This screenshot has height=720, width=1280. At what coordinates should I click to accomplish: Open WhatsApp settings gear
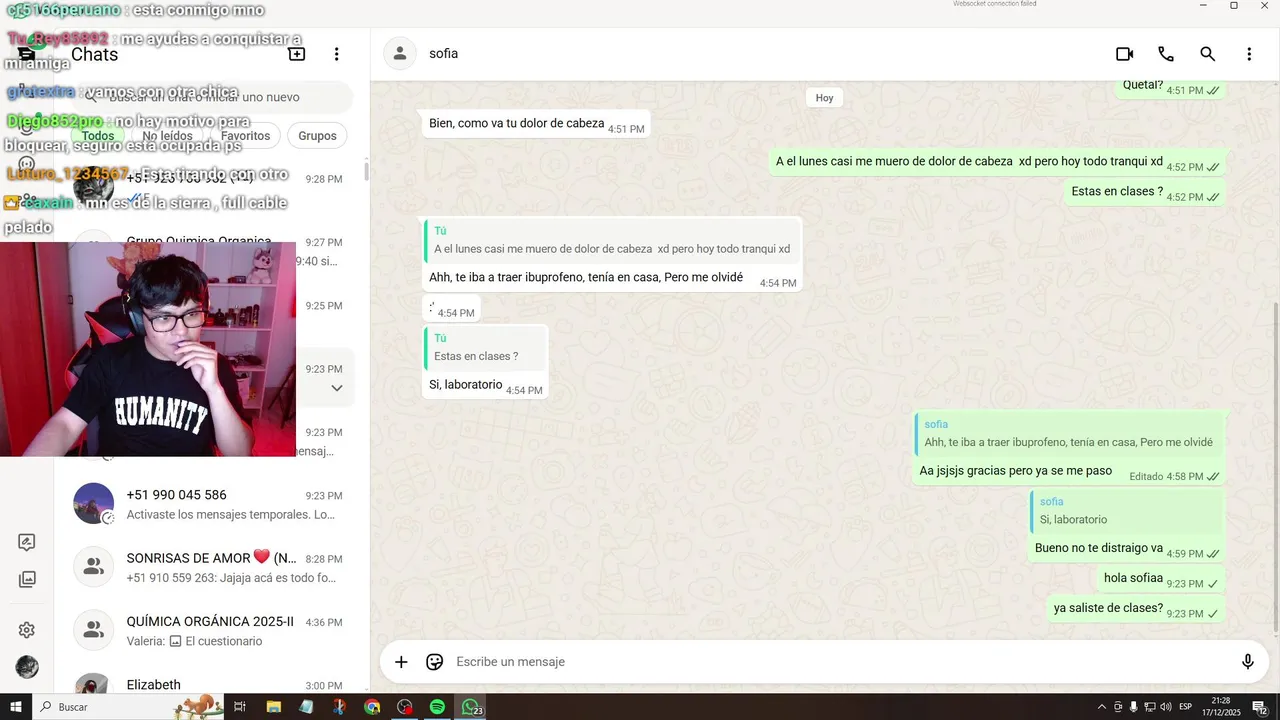(27, 630)
